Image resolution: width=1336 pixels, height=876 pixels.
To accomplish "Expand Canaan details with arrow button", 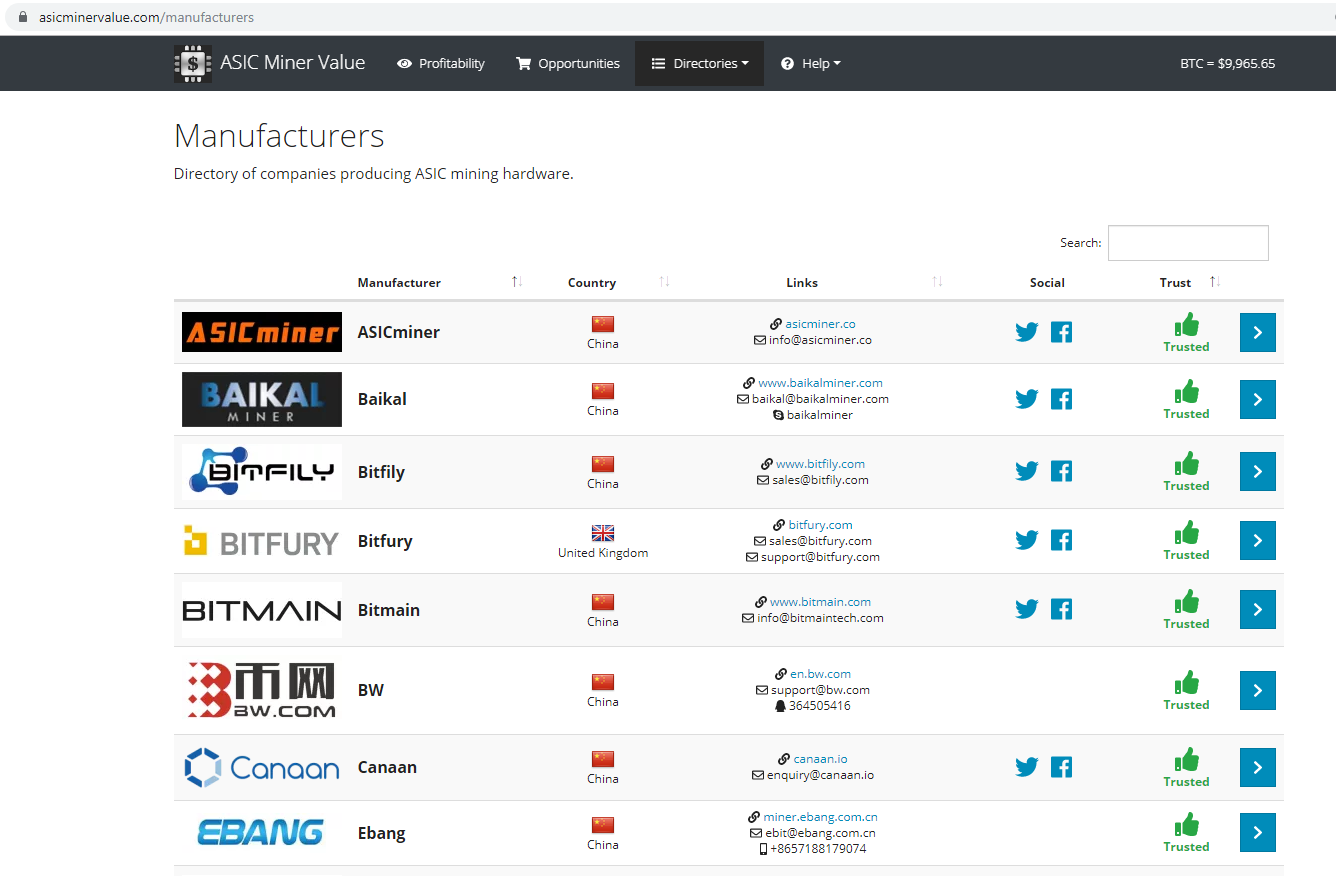I will pos(1258,767).
